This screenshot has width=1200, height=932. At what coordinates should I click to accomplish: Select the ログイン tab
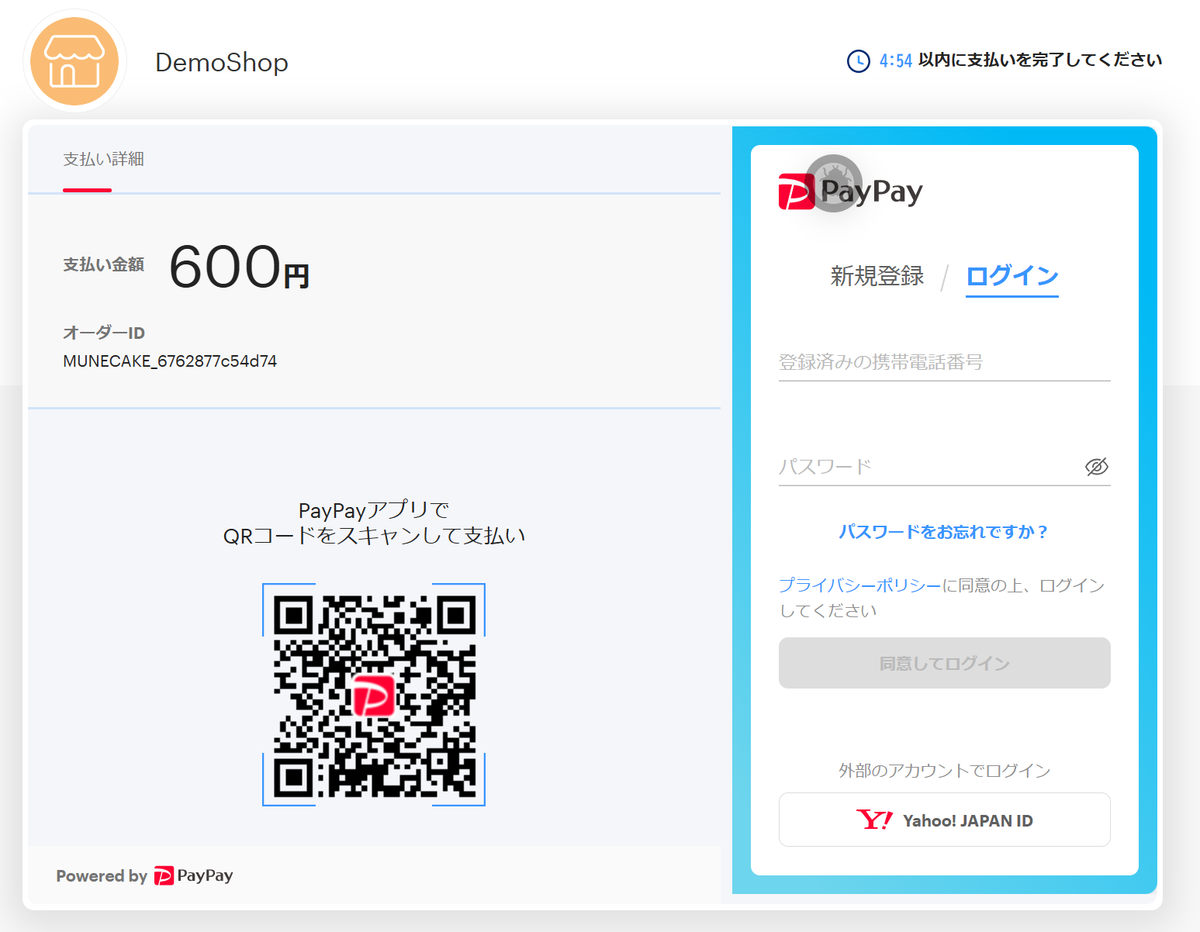point(1012,276)
